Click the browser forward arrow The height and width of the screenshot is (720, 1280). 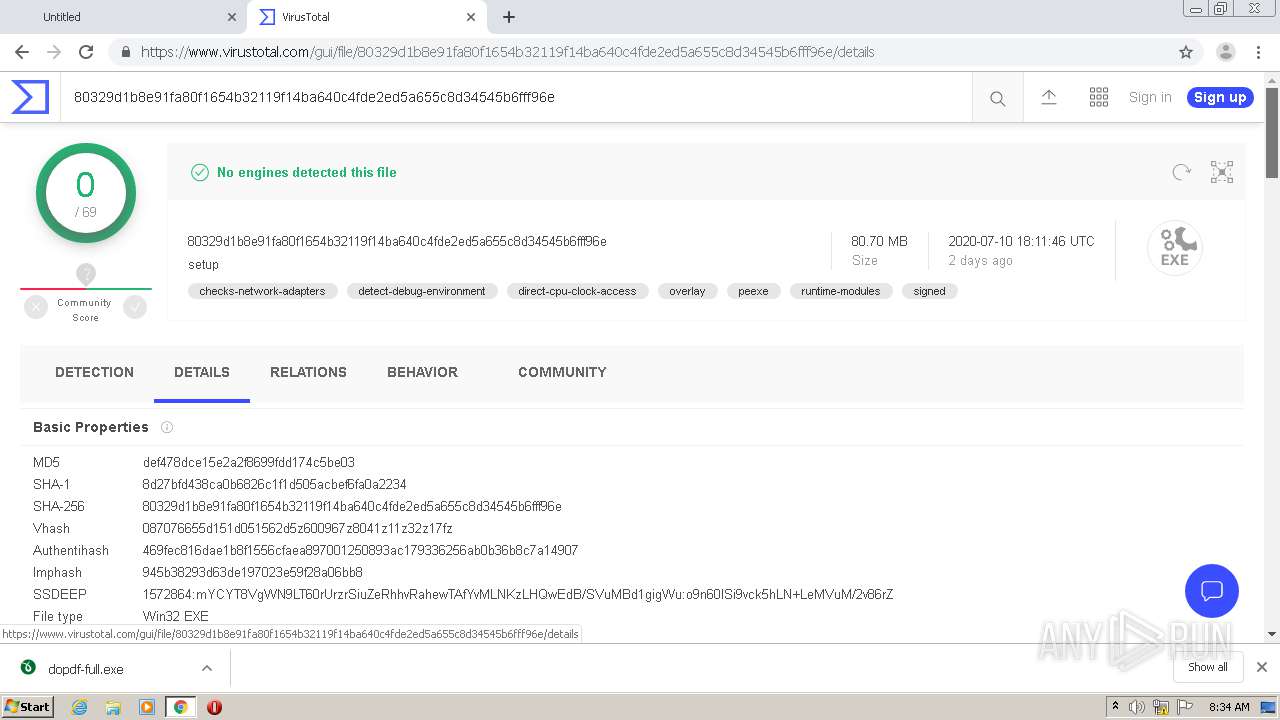point(54,52)
